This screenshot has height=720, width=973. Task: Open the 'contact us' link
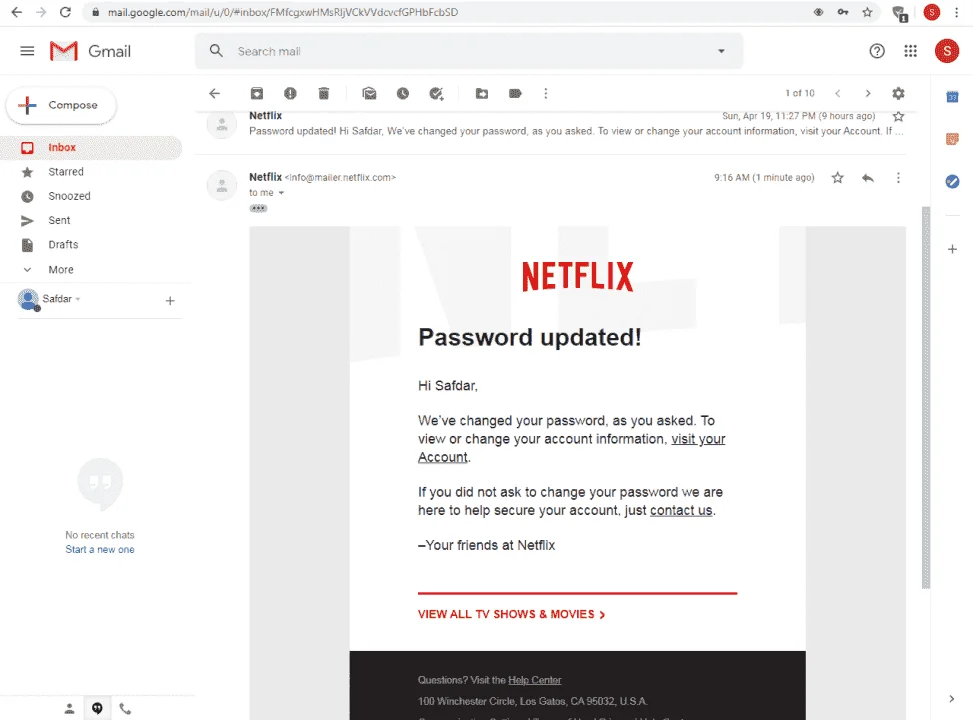tap(681, 510)
